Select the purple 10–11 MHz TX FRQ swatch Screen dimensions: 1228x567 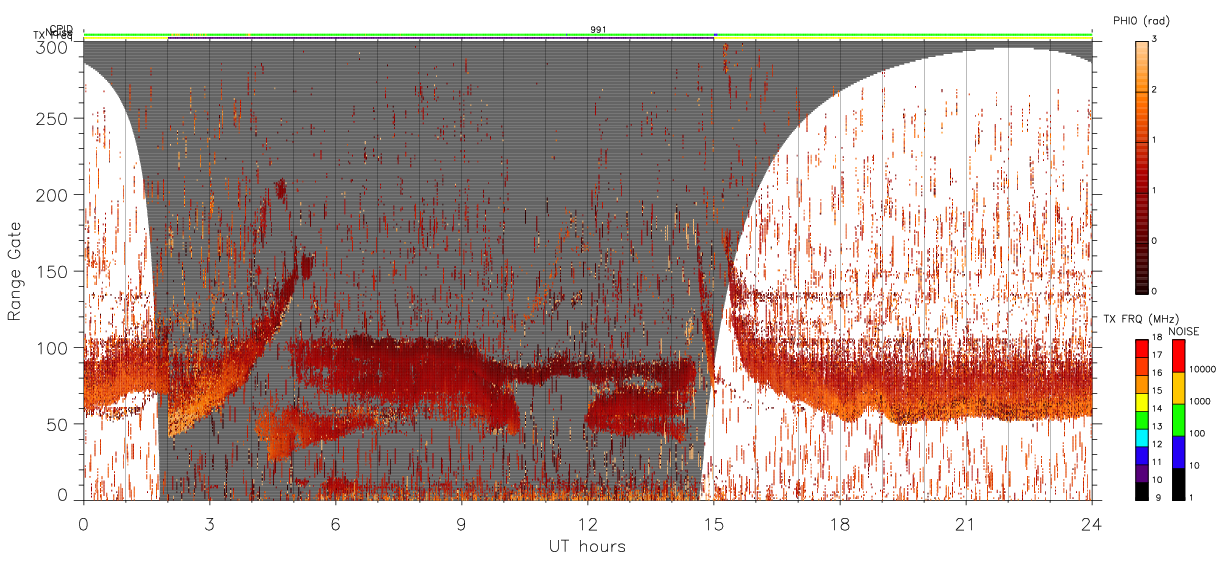(1142, 472)
